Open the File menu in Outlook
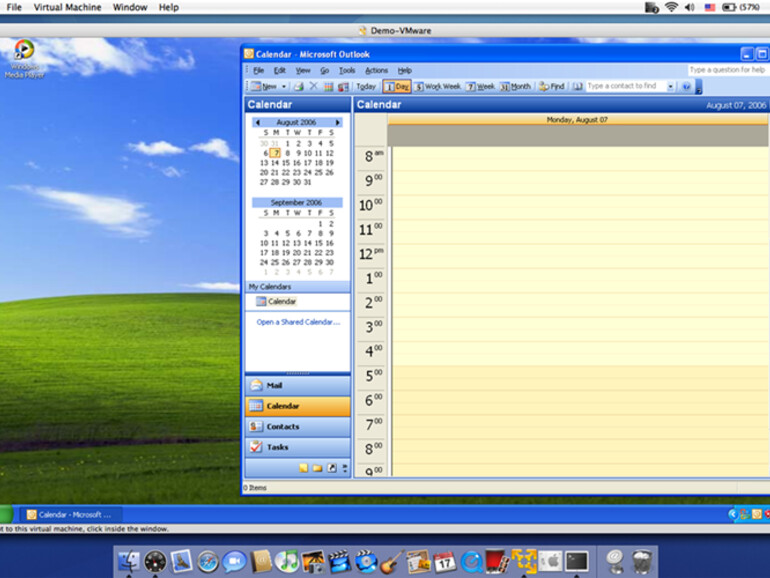The width and height of the screenshot is (770, 578). tap(258, 70)
